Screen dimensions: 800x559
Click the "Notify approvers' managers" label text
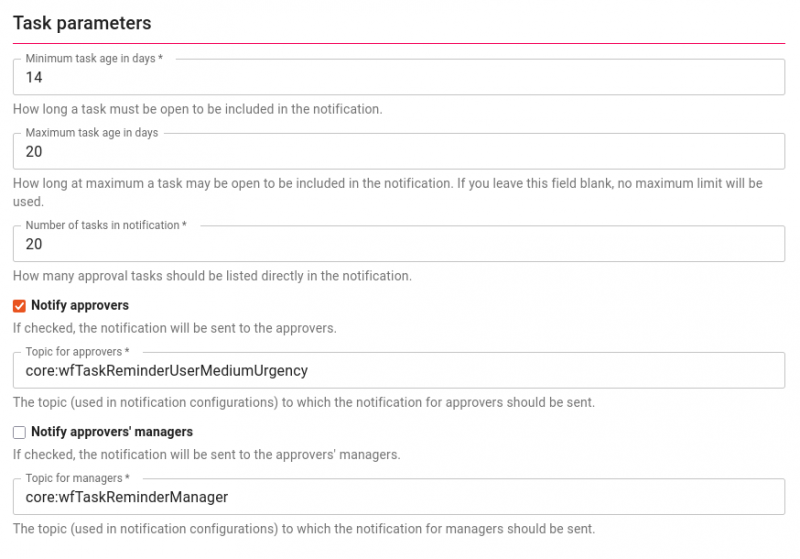pyautogui.click(x=112, y=432)
